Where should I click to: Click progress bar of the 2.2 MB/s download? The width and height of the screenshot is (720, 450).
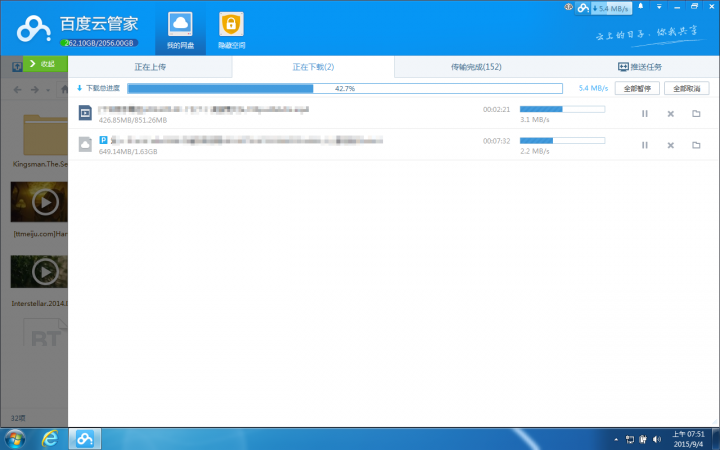click(x=562, y=141)
